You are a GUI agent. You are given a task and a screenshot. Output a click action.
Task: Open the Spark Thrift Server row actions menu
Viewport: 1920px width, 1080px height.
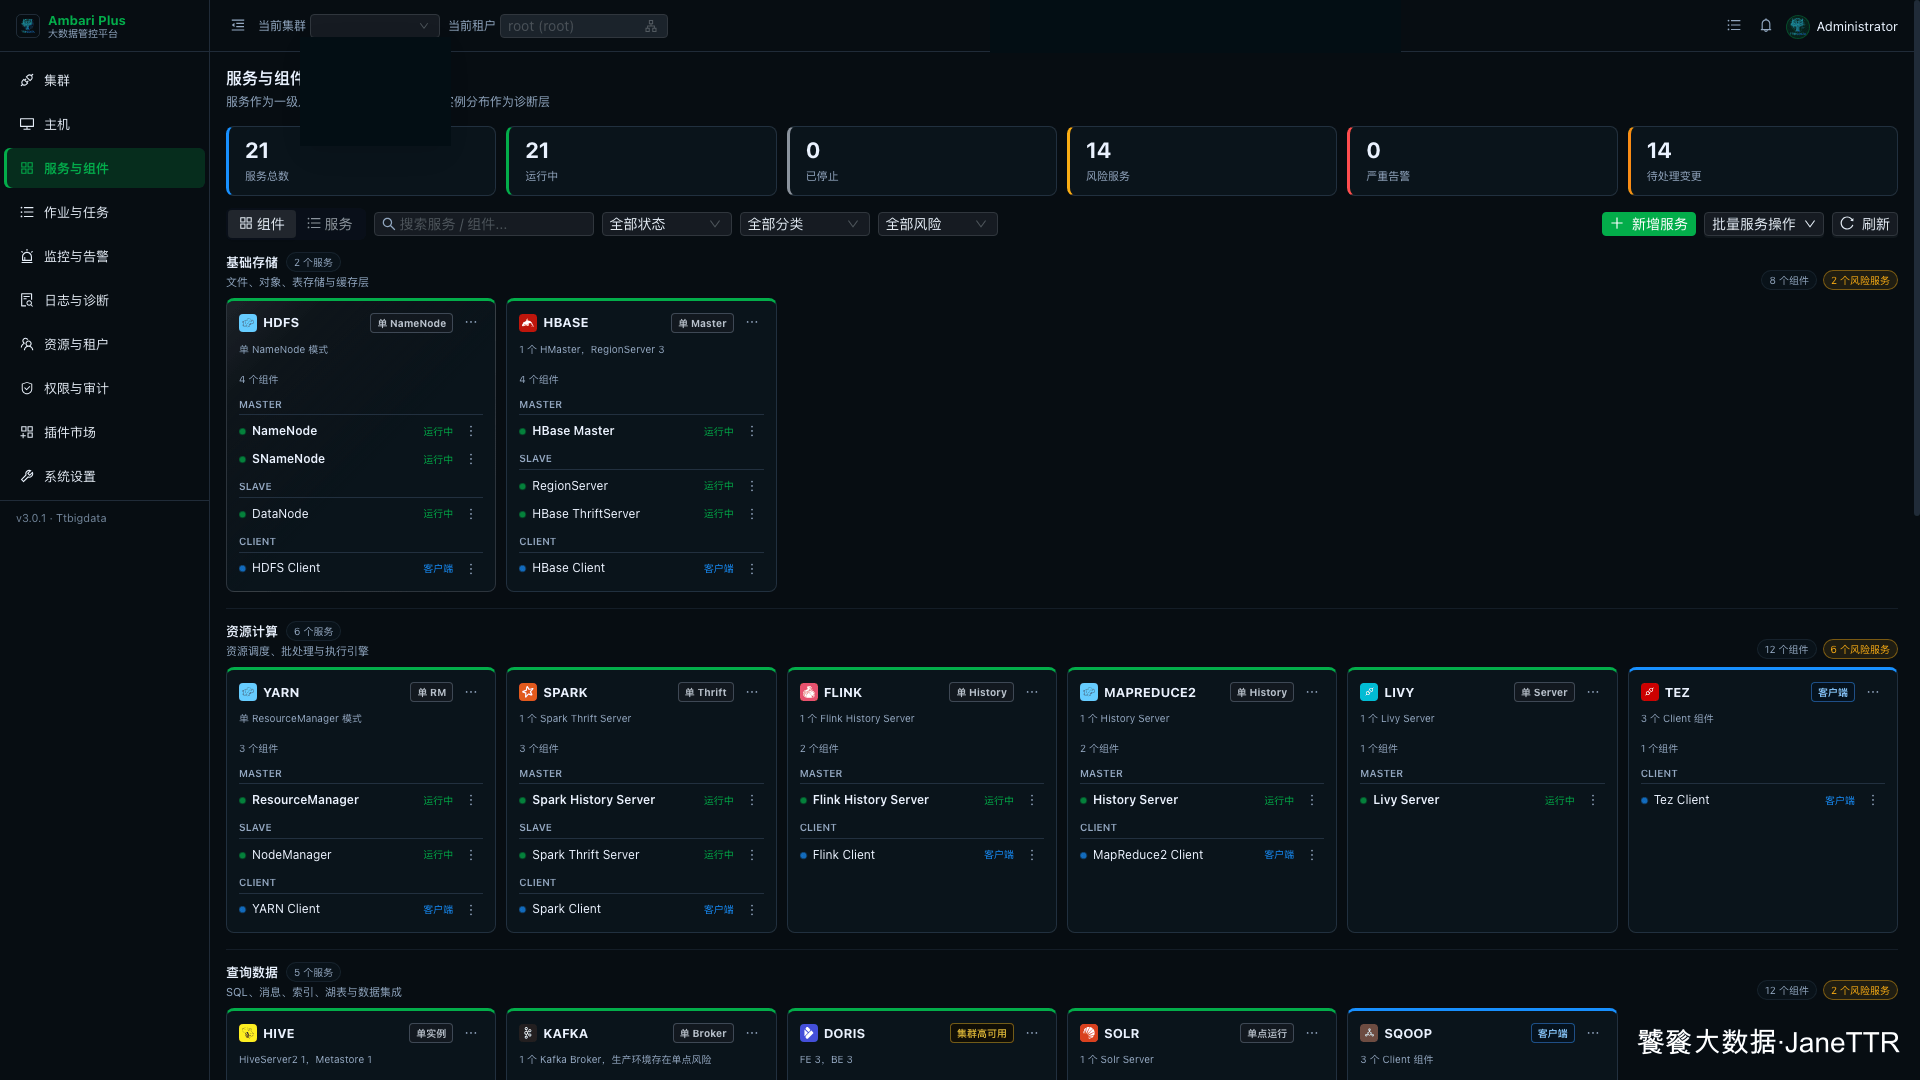pyautogui.click(x=752, y=855)
